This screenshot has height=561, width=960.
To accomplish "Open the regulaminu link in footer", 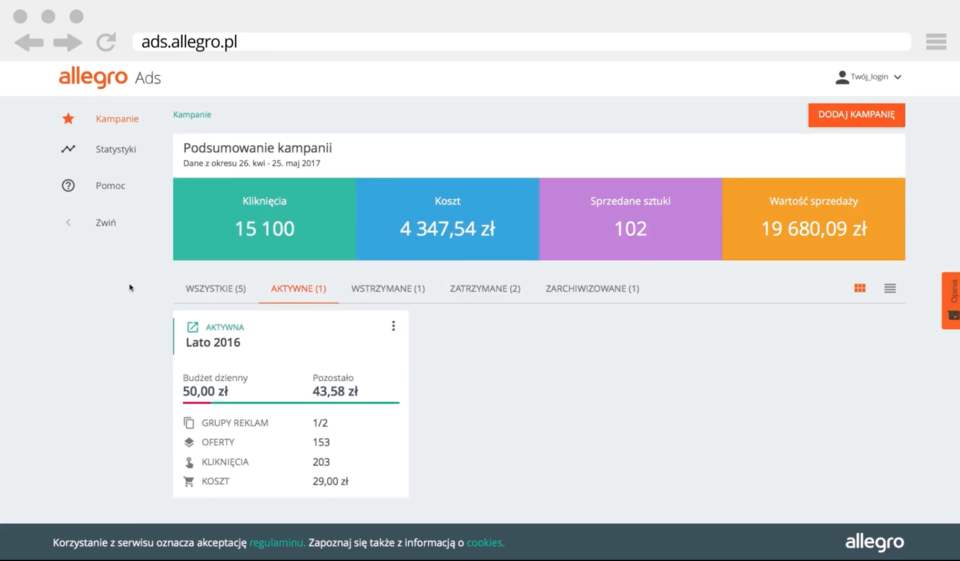I will [x=277, y=543].
